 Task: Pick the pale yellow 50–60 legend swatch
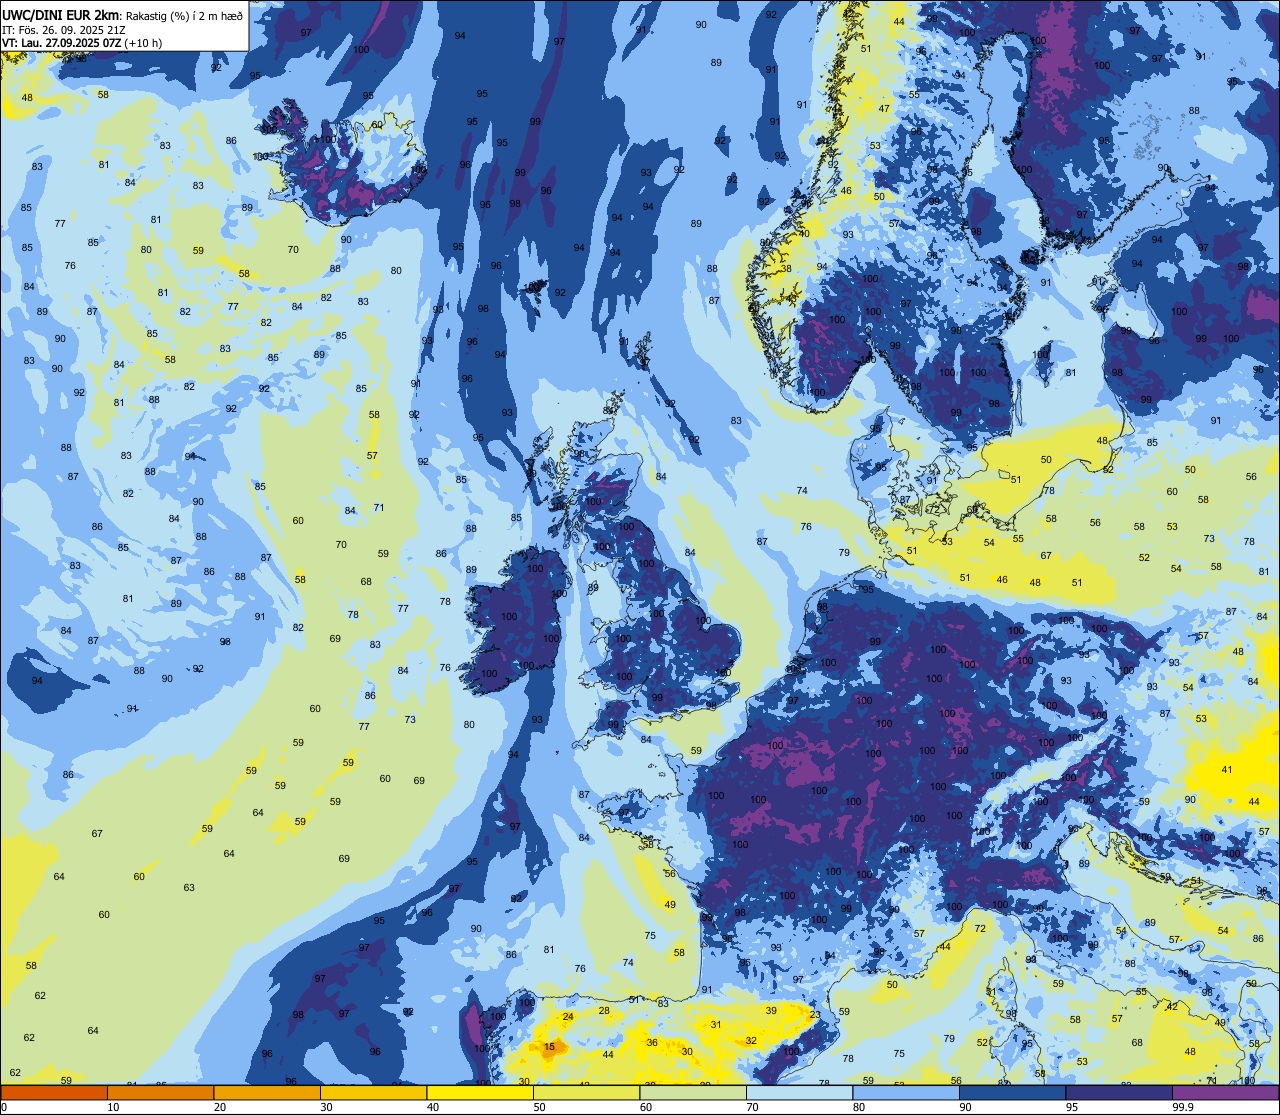pos(586,1092)
